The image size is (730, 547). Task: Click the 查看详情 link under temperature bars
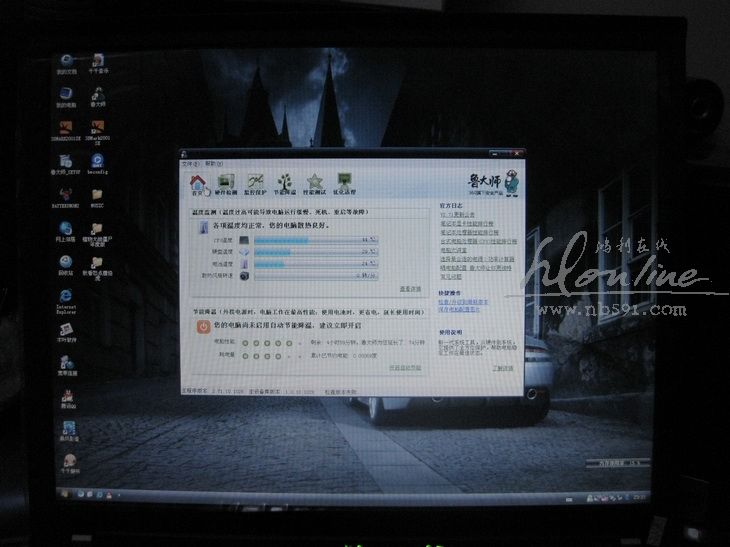pyautogui.click(x=410, y=289)
